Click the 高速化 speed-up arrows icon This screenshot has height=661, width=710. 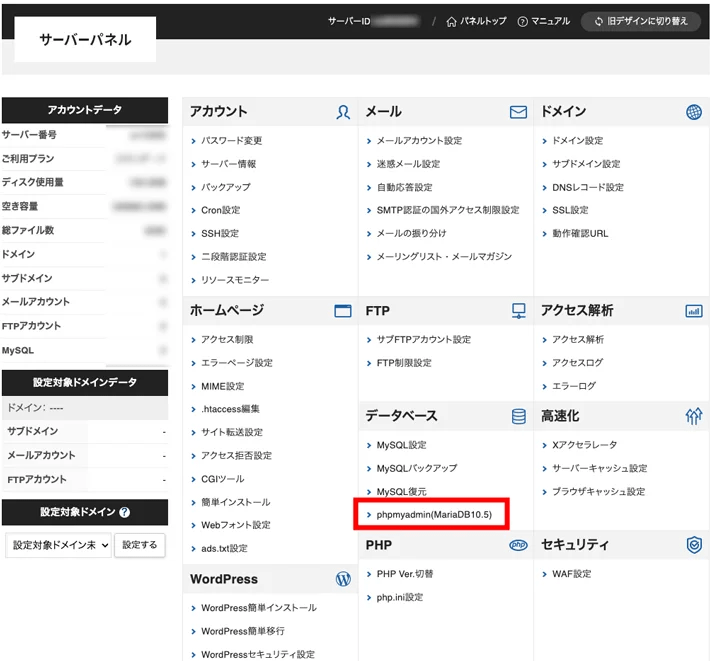(693, 416)
